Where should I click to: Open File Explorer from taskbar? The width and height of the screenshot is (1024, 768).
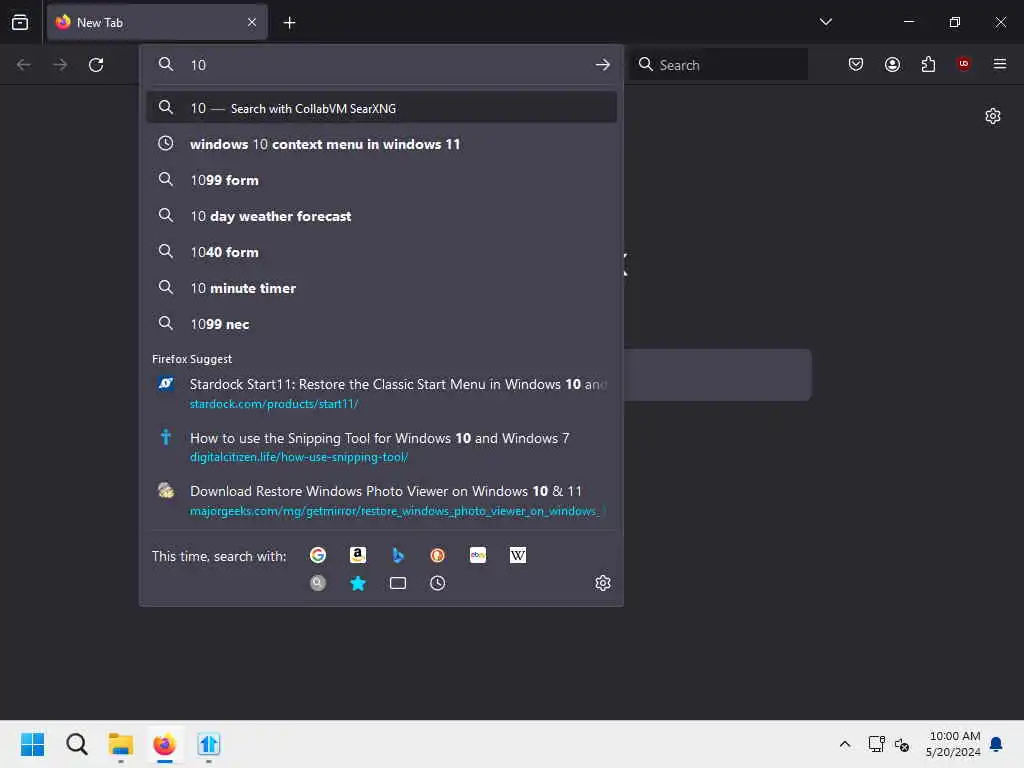pyautogui.click(x=121, y=744)
